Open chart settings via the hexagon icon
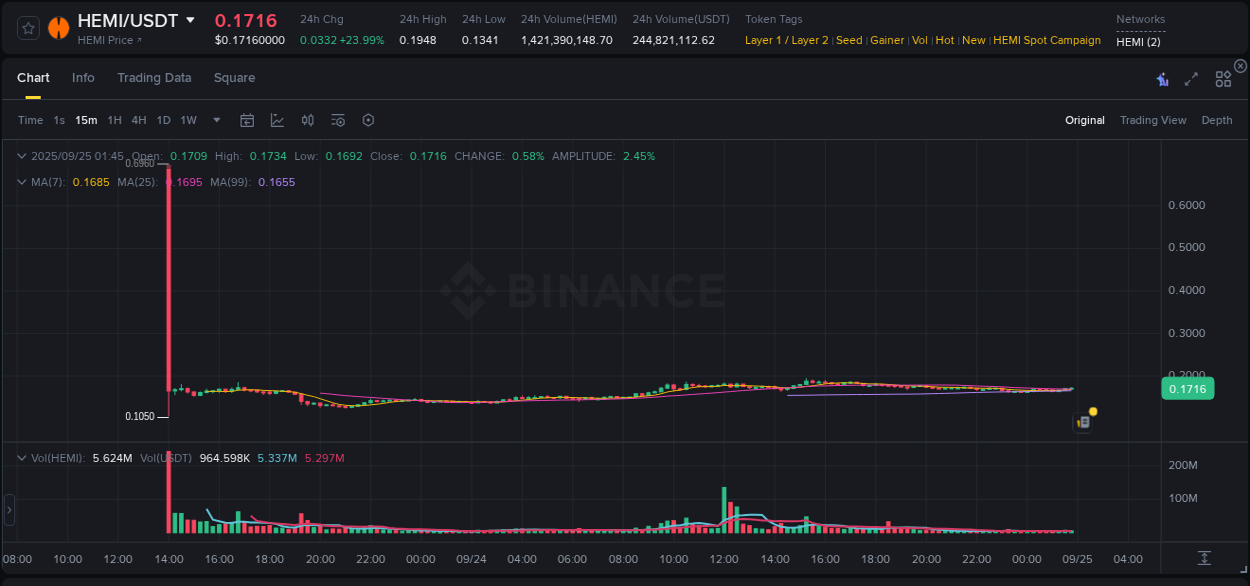1250x586 pixels. (368, 120)
